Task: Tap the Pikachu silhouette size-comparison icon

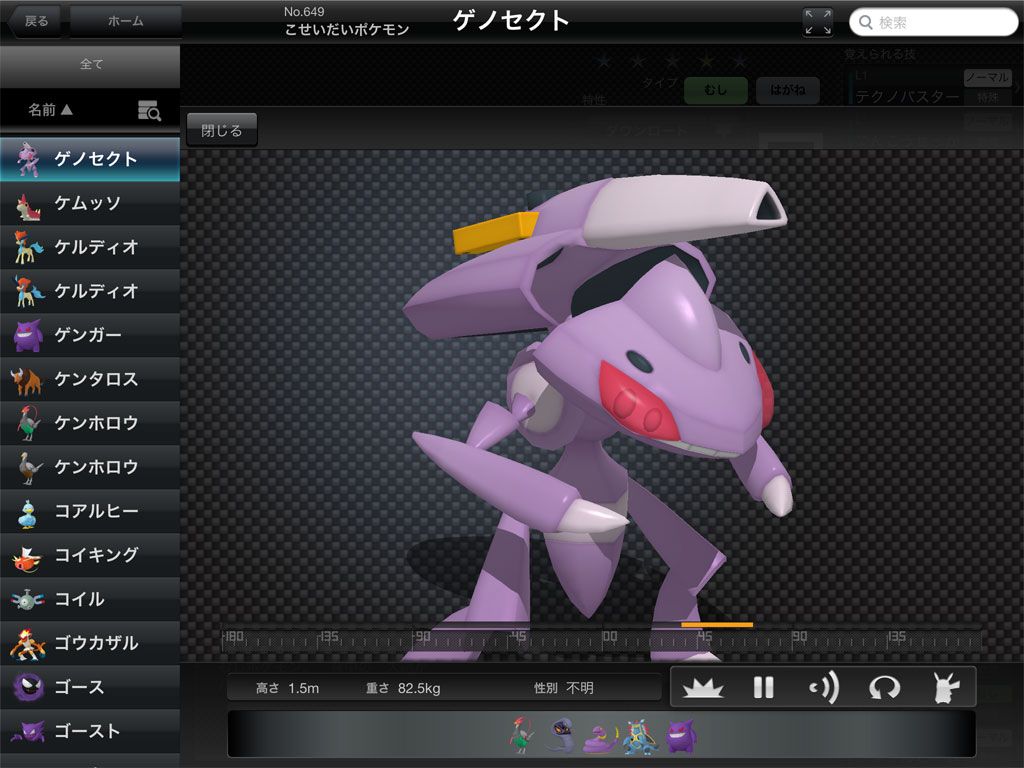Action: [x=944, y=687]
